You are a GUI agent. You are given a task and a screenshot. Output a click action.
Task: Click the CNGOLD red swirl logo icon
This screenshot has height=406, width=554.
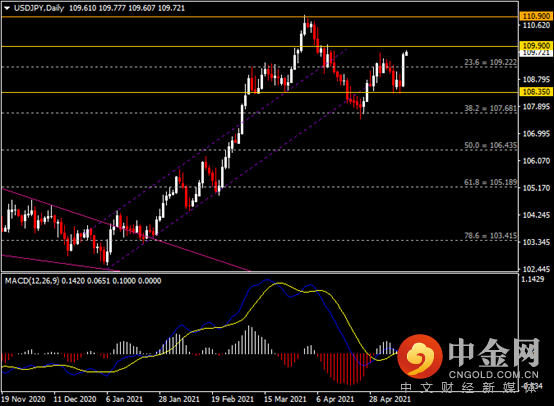tap(420, 356)
